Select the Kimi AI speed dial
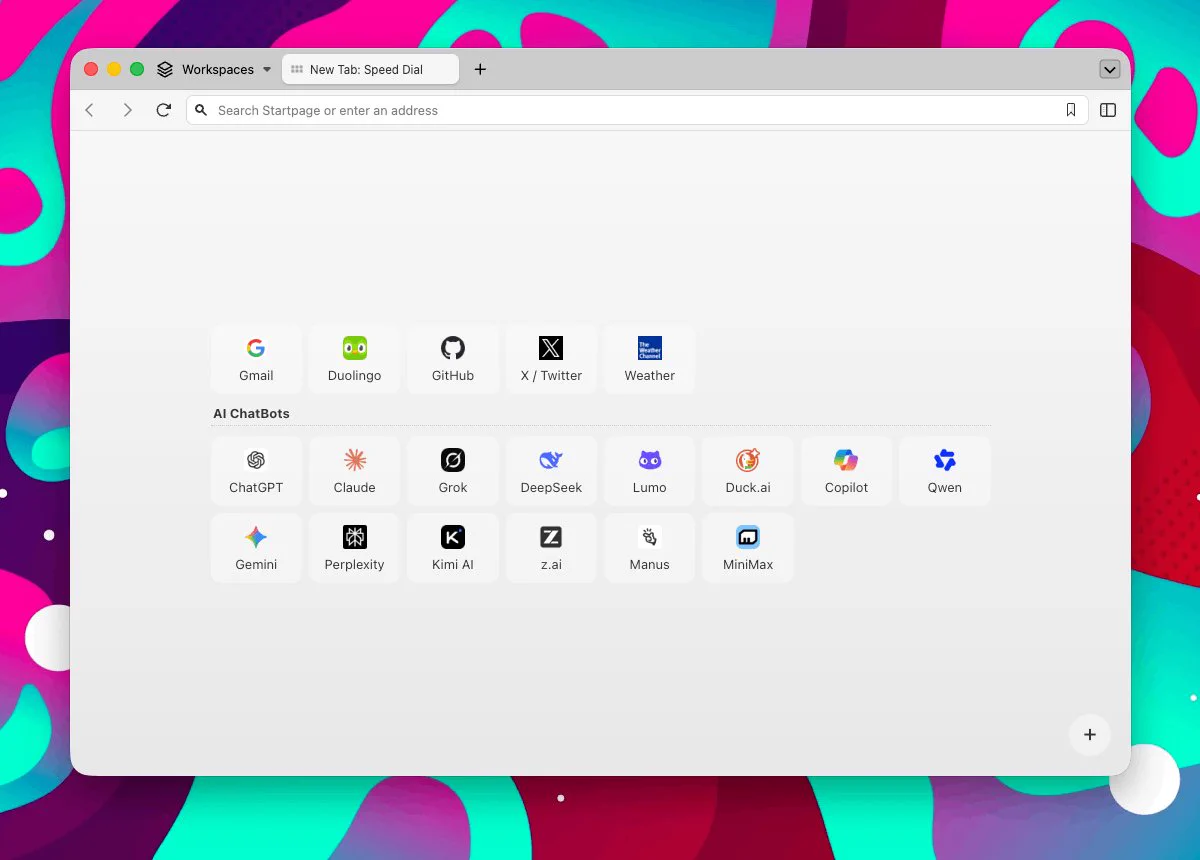This screenshot has width=1200, height=860. [452, 548]
